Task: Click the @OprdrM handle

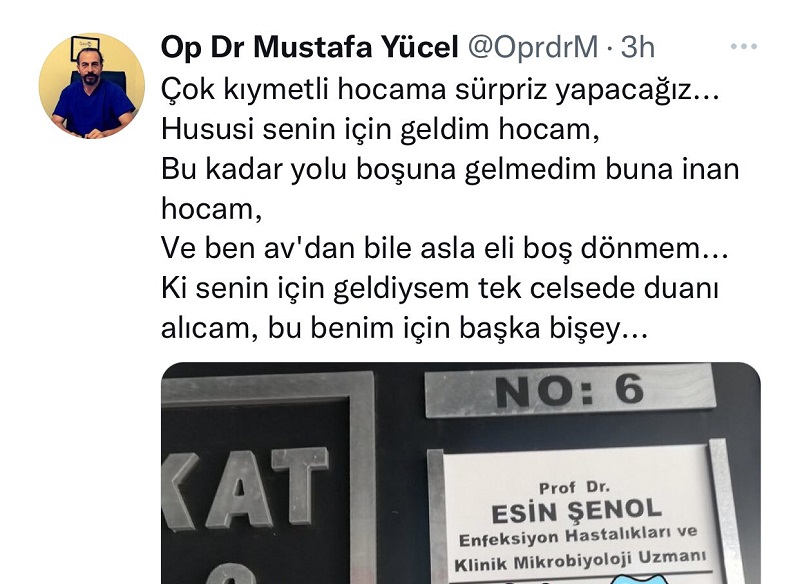Action: [532, 47]
